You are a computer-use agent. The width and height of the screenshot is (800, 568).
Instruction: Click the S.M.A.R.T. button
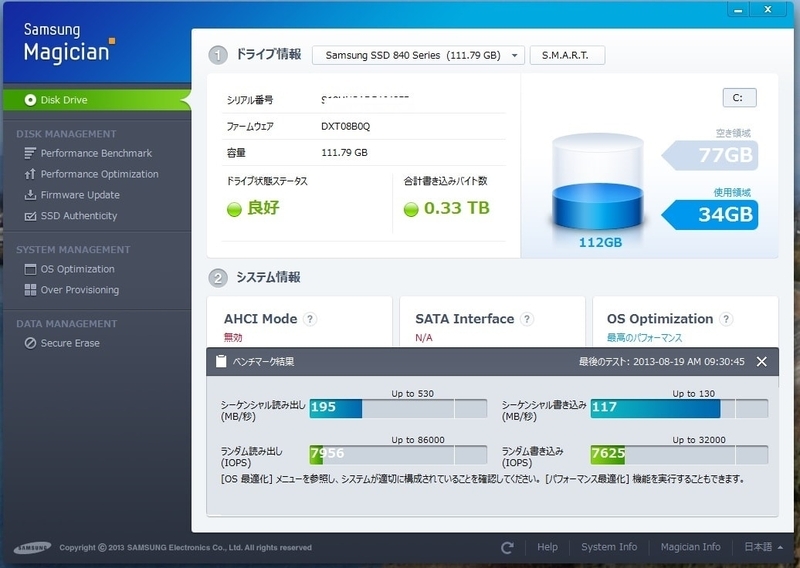[x=567, y=55]
